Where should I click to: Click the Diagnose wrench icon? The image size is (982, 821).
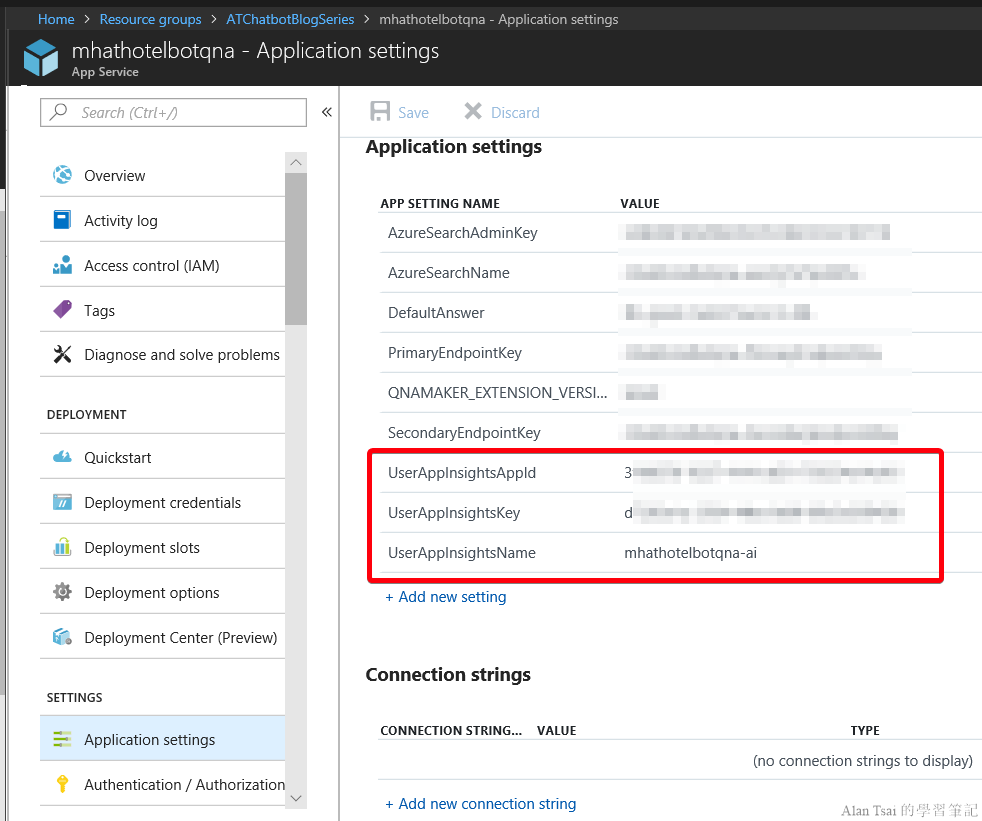pyautogui.click(x=62, y=354)
